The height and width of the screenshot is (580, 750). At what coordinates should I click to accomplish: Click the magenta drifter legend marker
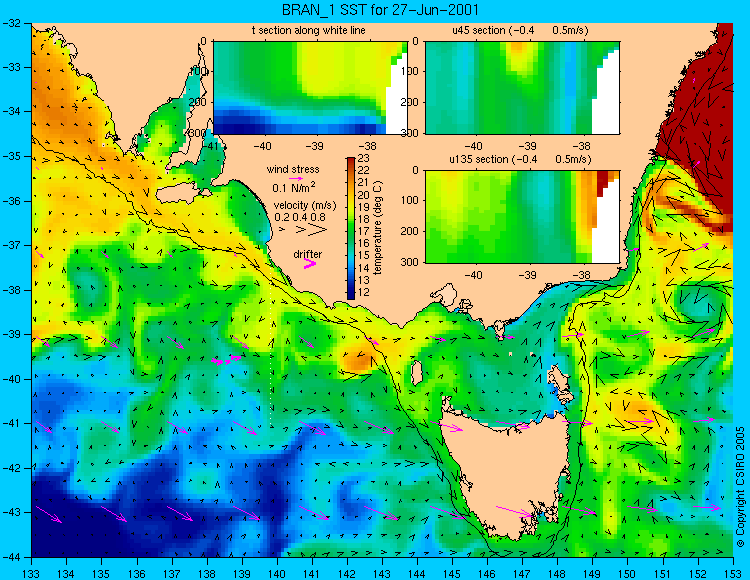click(310, 264)
